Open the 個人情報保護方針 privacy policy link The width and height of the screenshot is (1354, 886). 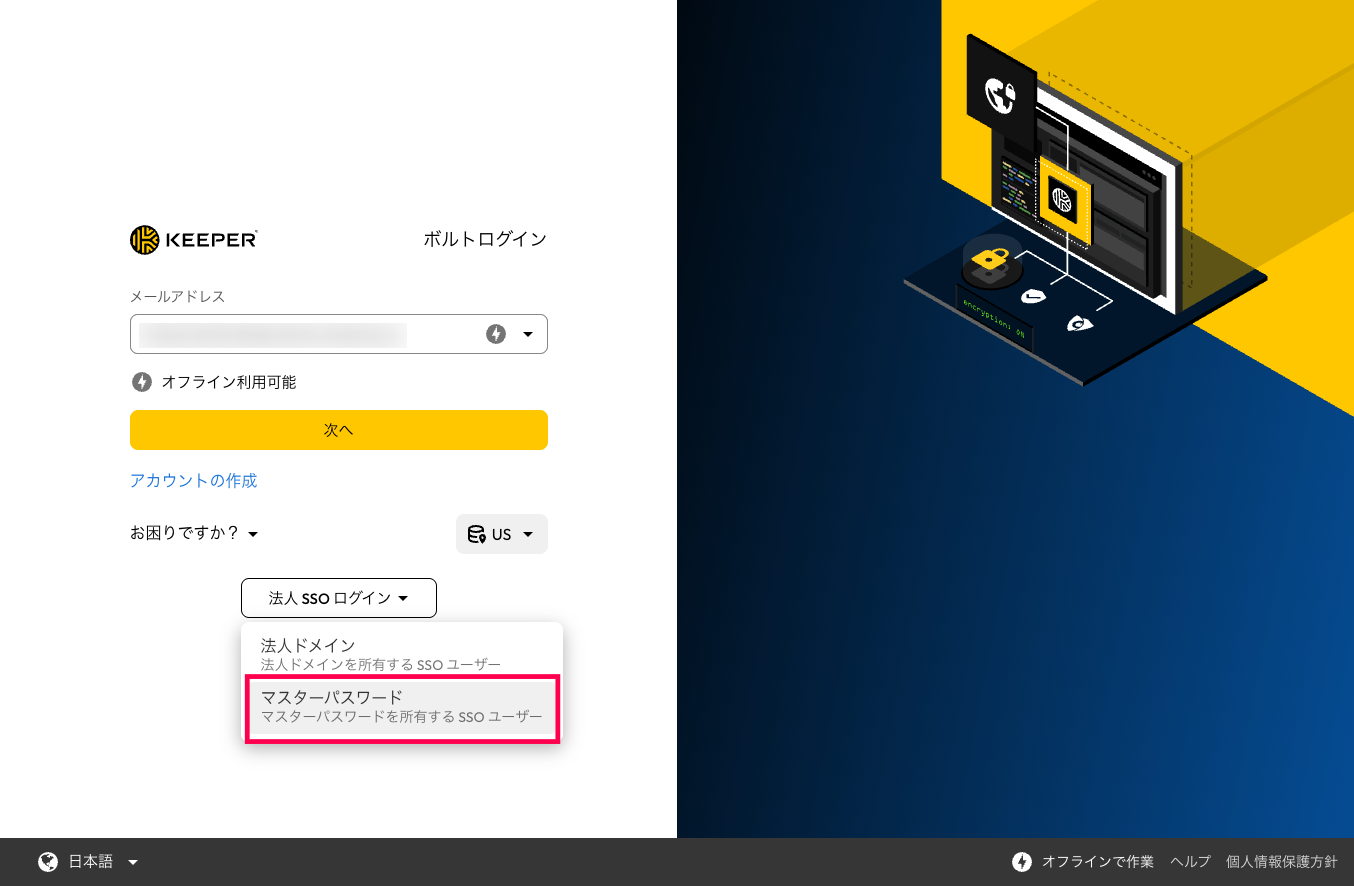pos(1281,860)
